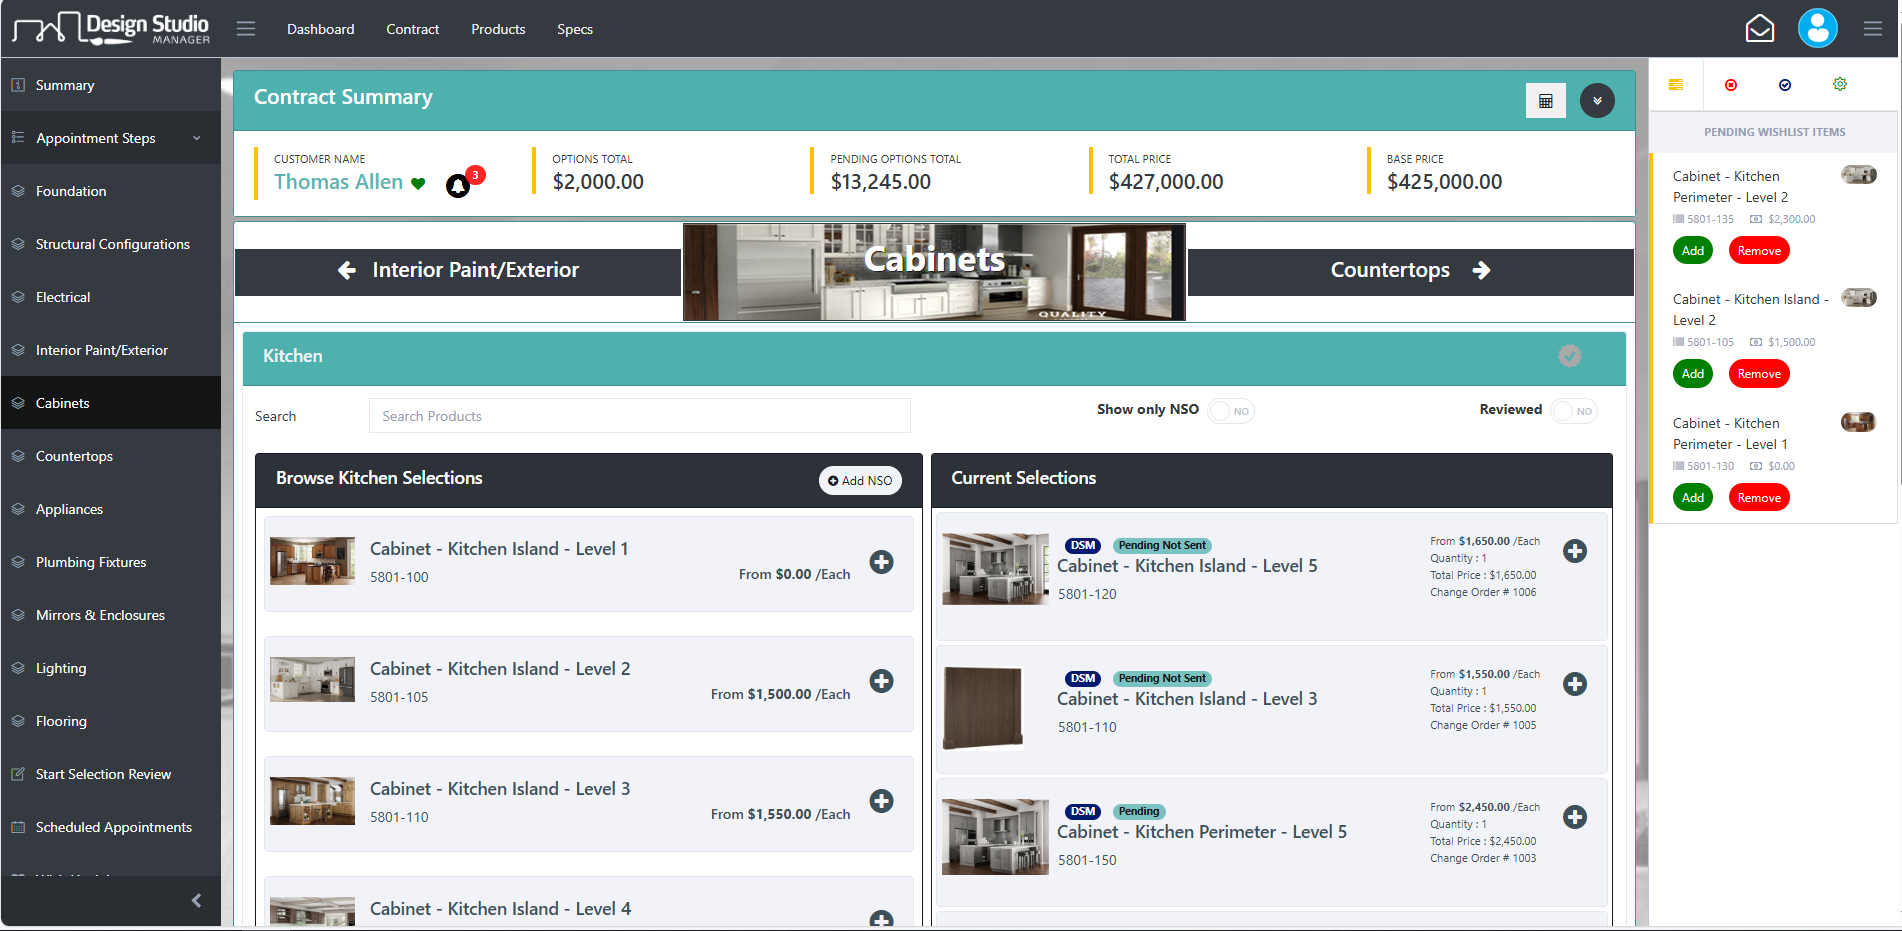Open the green settings gear in wishlist panel
Screen dimensions: 1902x931
tap(1839, 85)
